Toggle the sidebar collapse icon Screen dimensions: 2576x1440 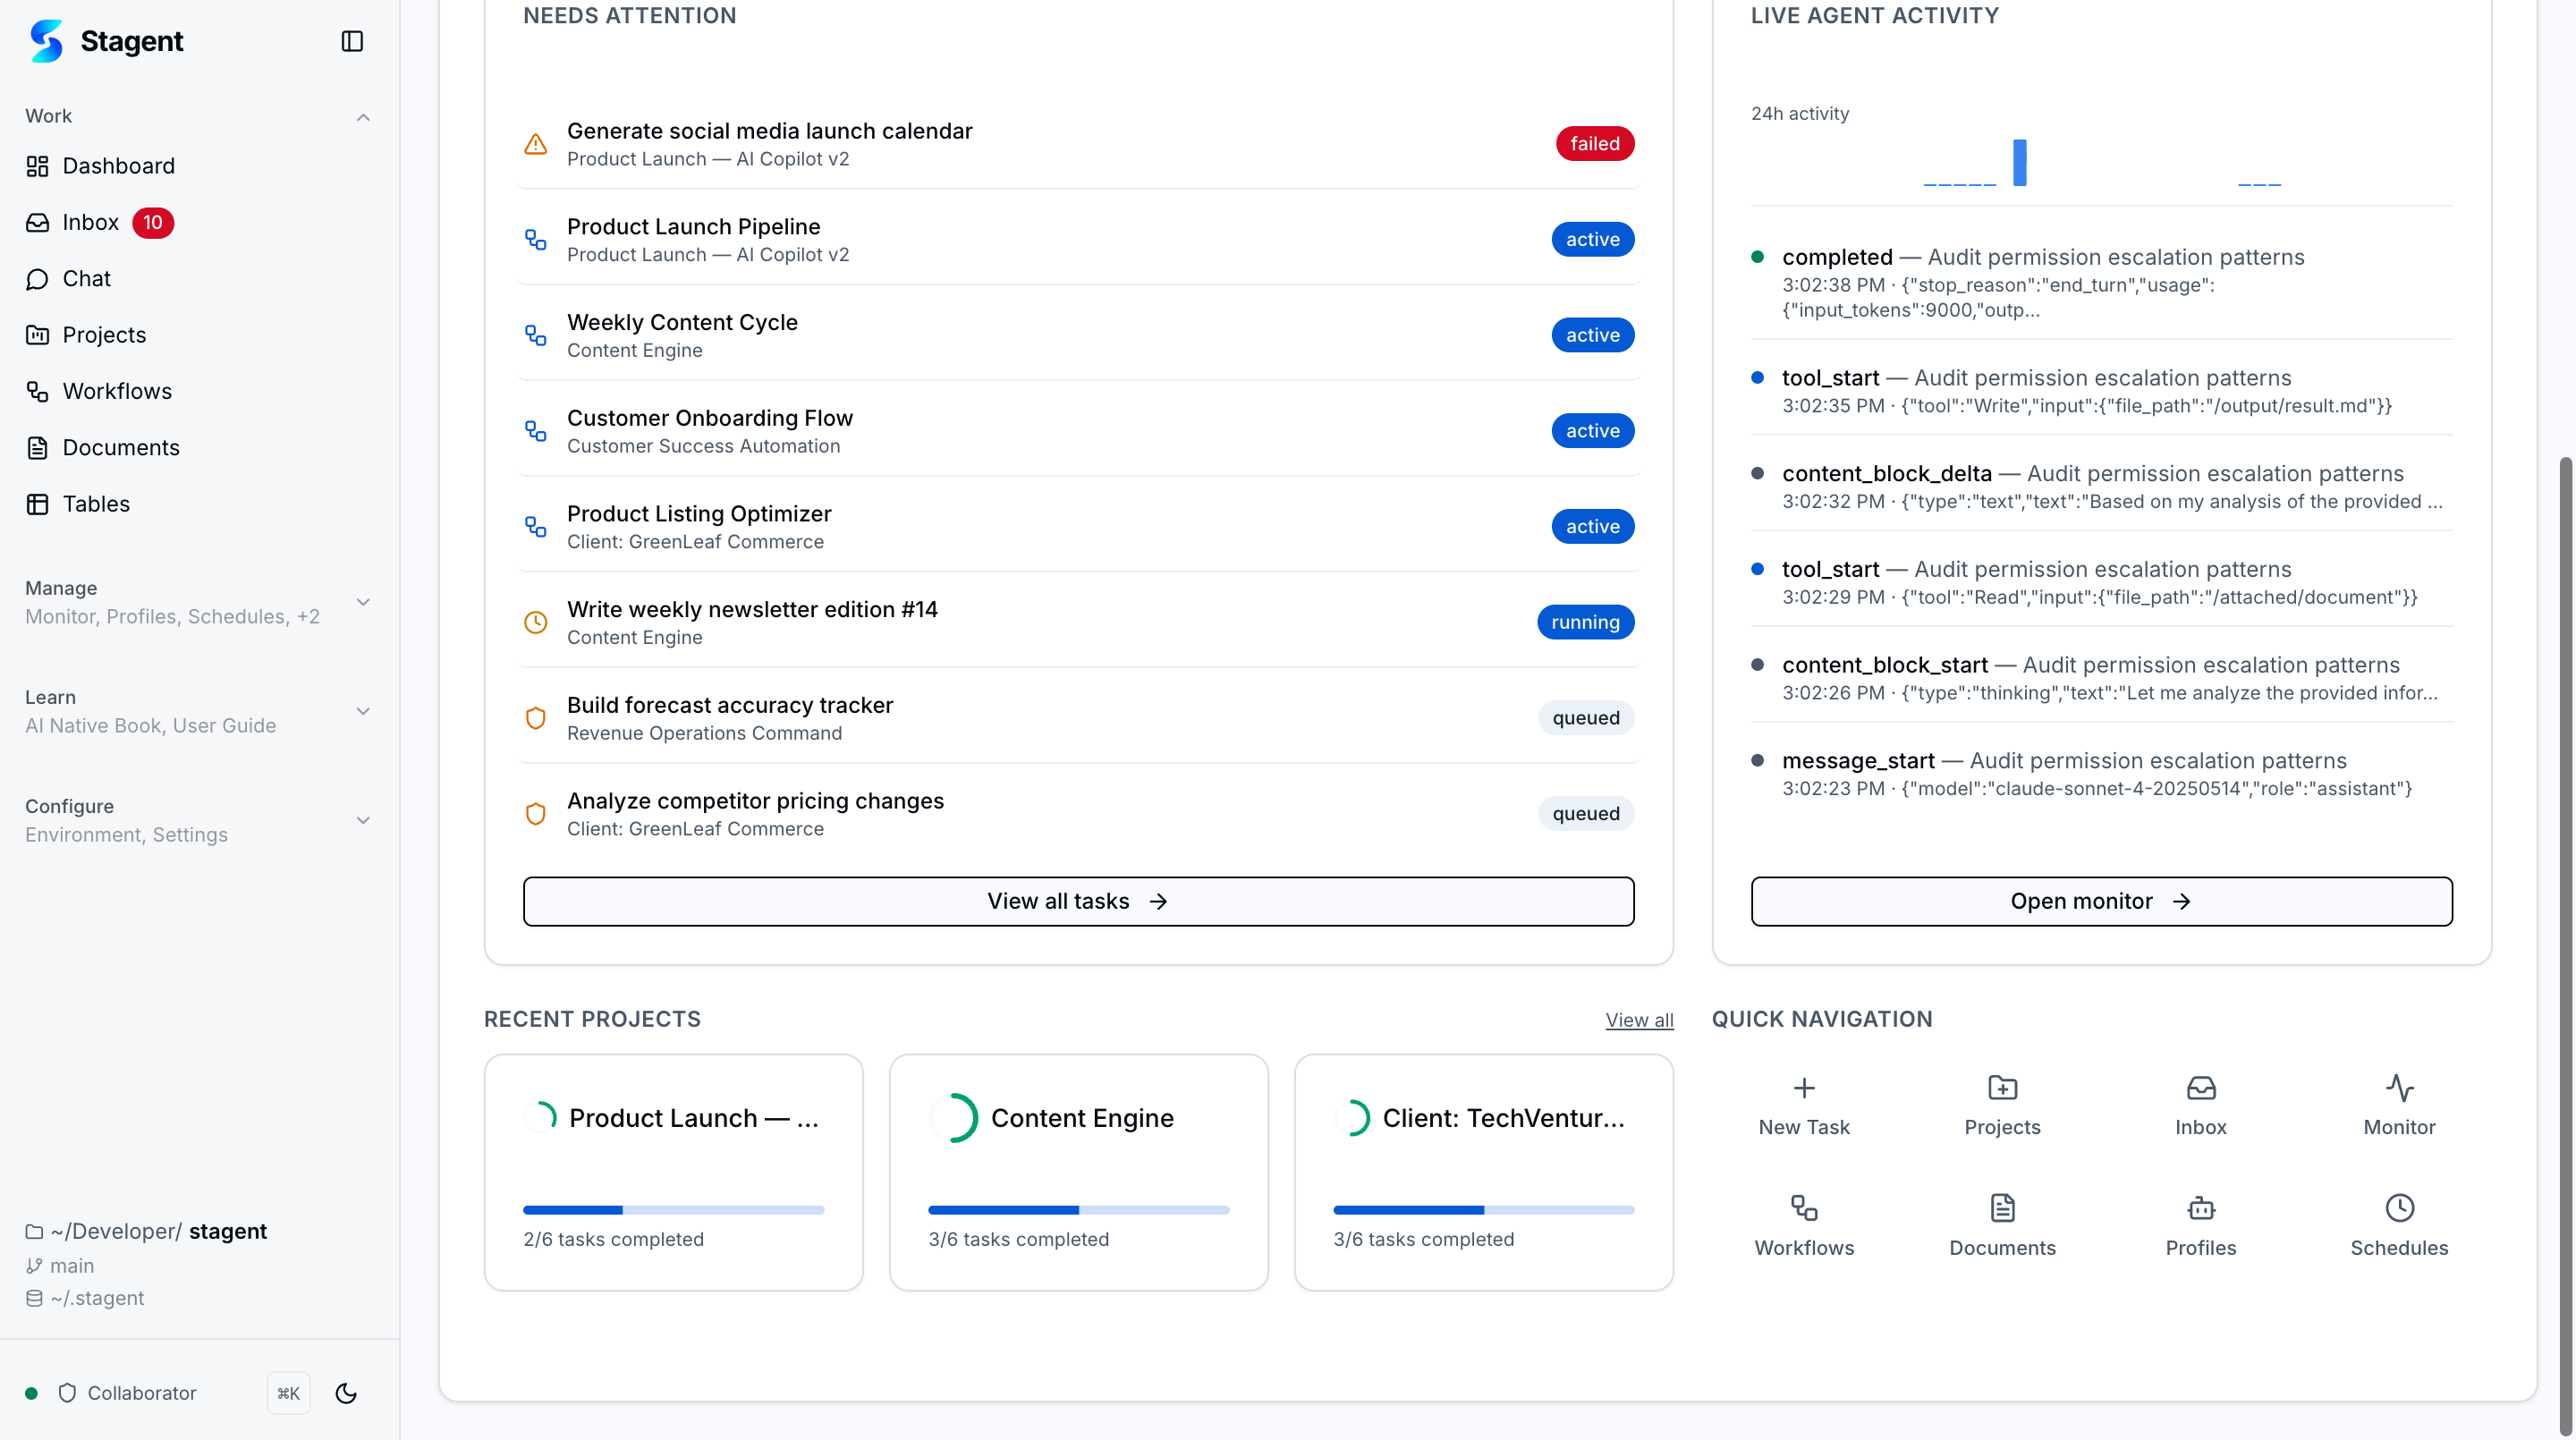pyautogui.click(x=352, y=41)
